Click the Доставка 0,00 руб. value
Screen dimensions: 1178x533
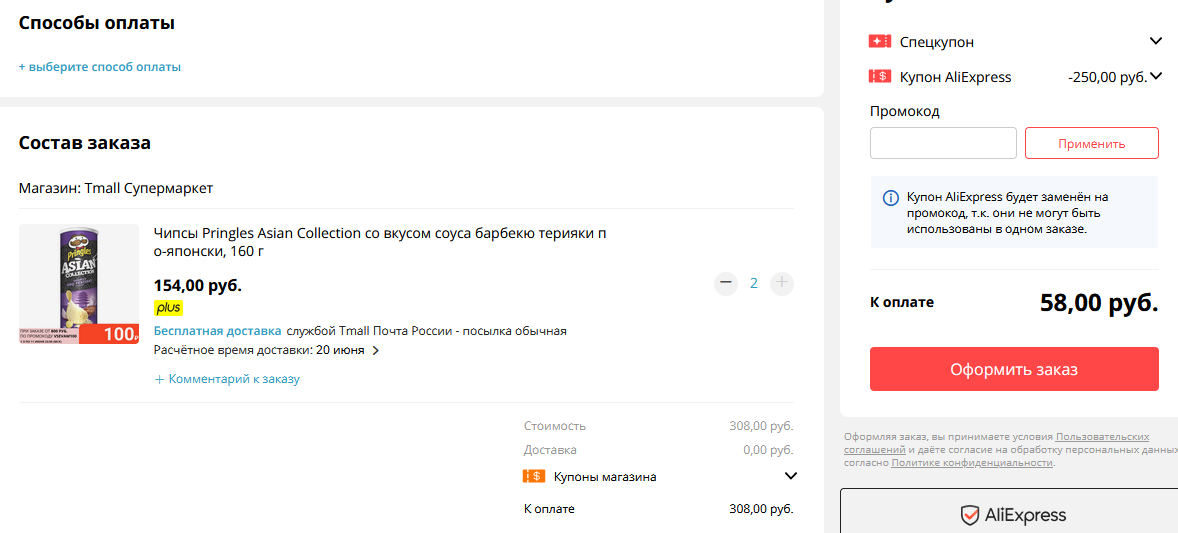(768, 450)
